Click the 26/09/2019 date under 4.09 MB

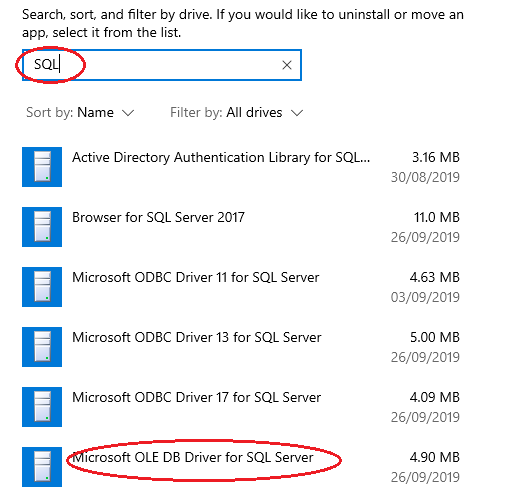tap(425, 417)
